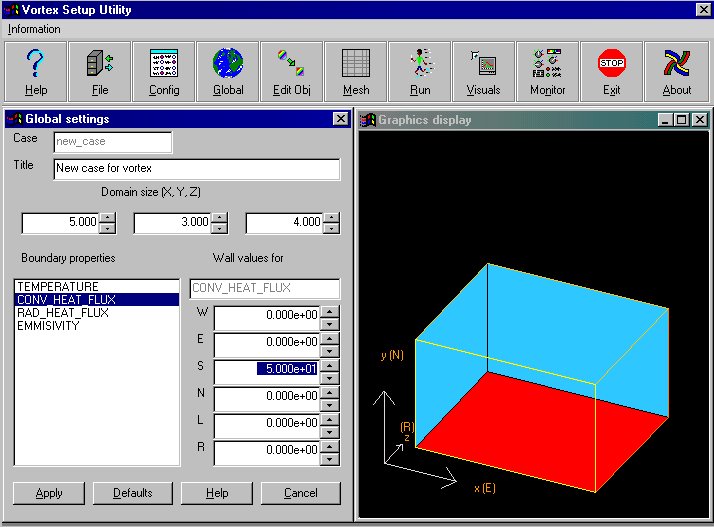Open the About toolbar icon
The image size is (714, 527).
pos(676,72)
